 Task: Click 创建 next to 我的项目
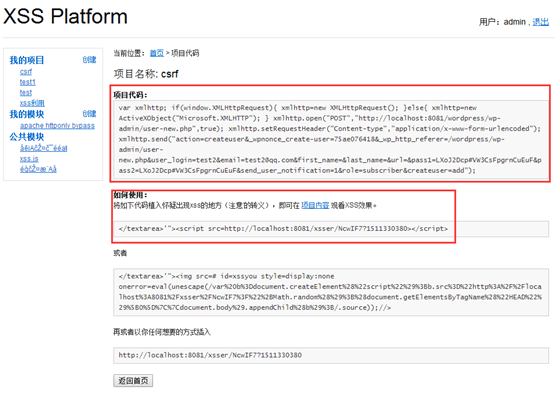click(89, 60)
